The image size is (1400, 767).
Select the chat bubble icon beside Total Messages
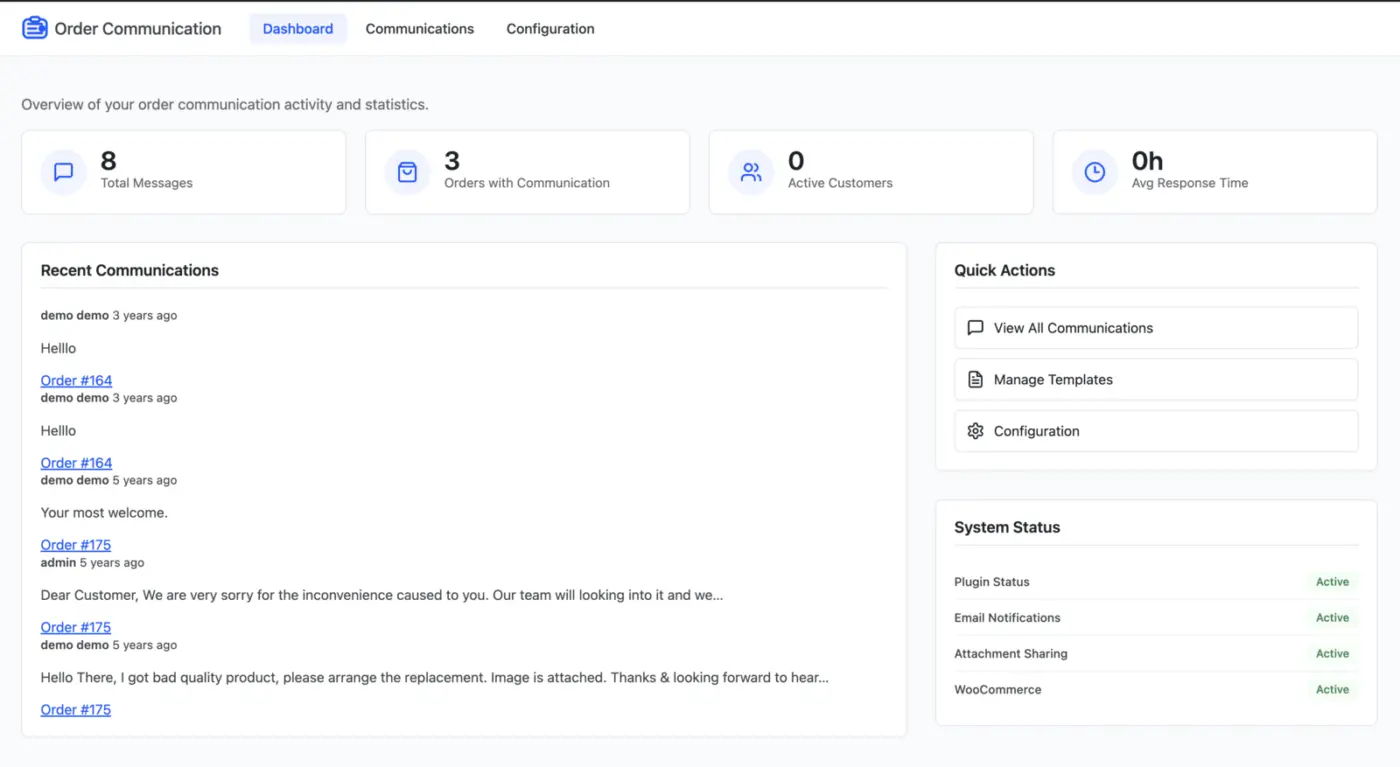(x=62, y=171)
